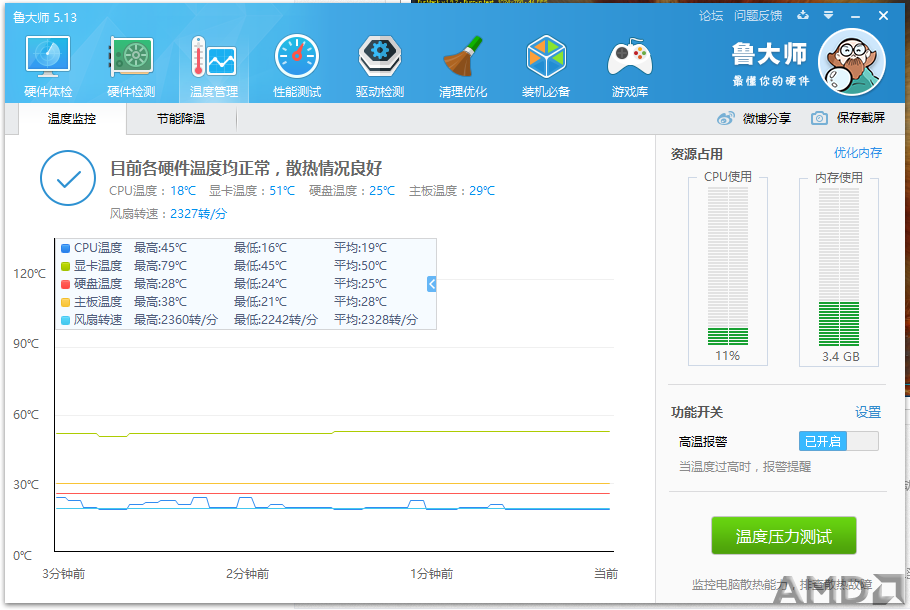Open the title bar dropdown menu arrow
The width and height of the screenshot is (910, 610).
tap(829, 16)
